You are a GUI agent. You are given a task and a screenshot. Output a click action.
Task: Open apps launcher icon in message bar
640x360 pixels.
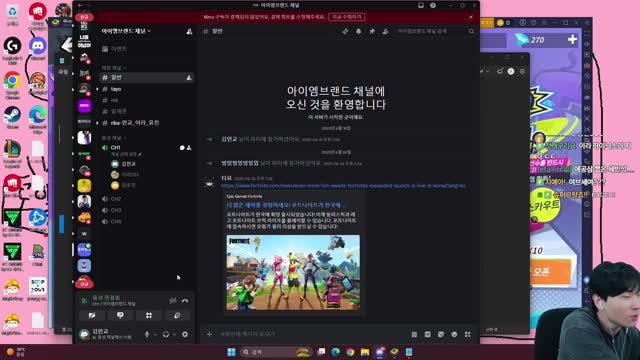(468, 334)
